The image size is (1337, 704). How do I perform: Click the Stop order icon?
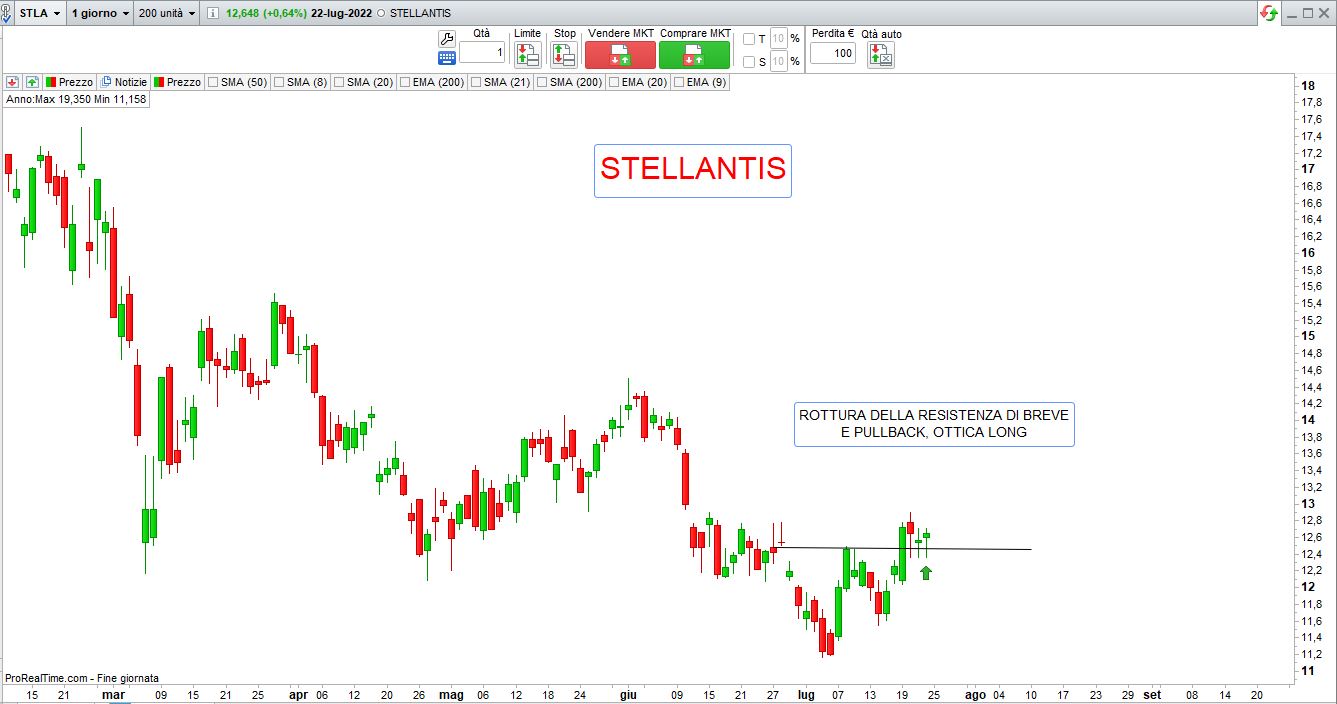pyautogui.click(x=564, y=55)
